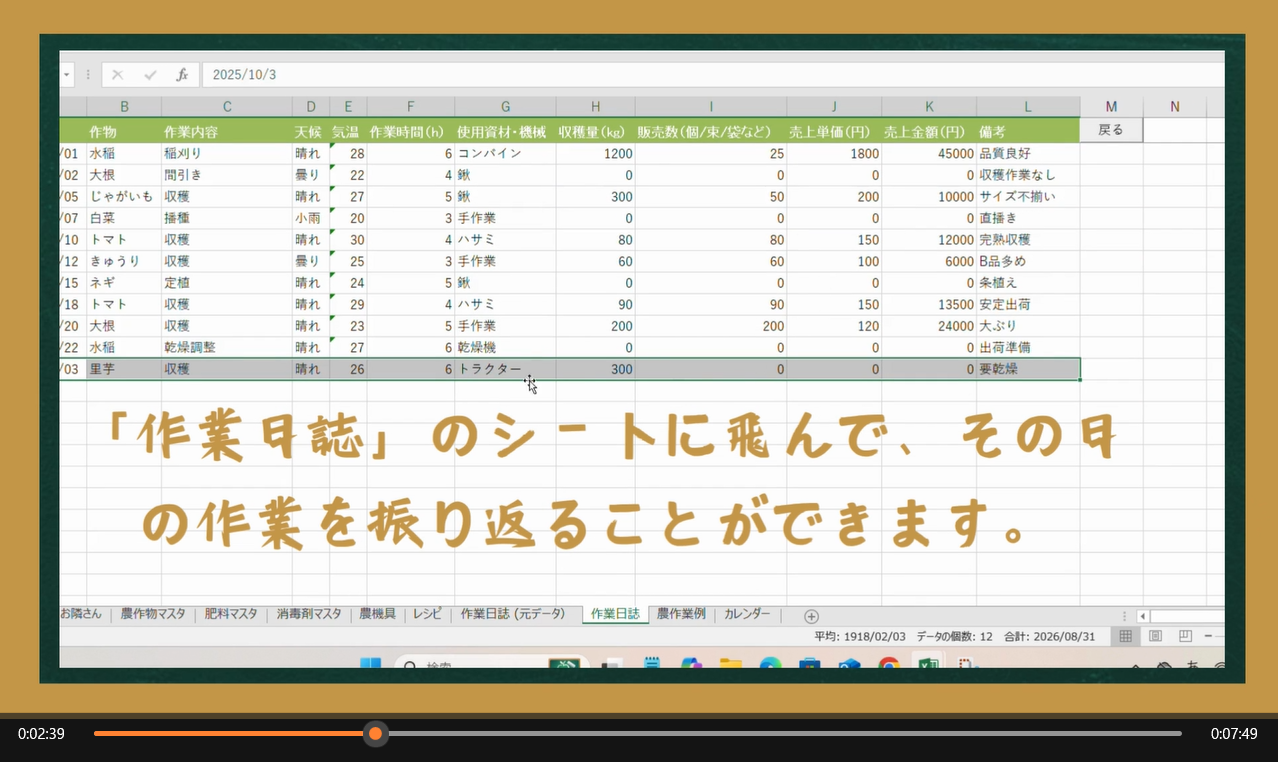Click the Windows Start button
Image resolution: width=1278 pixels, height=762 pixels.
click(371, 663)
